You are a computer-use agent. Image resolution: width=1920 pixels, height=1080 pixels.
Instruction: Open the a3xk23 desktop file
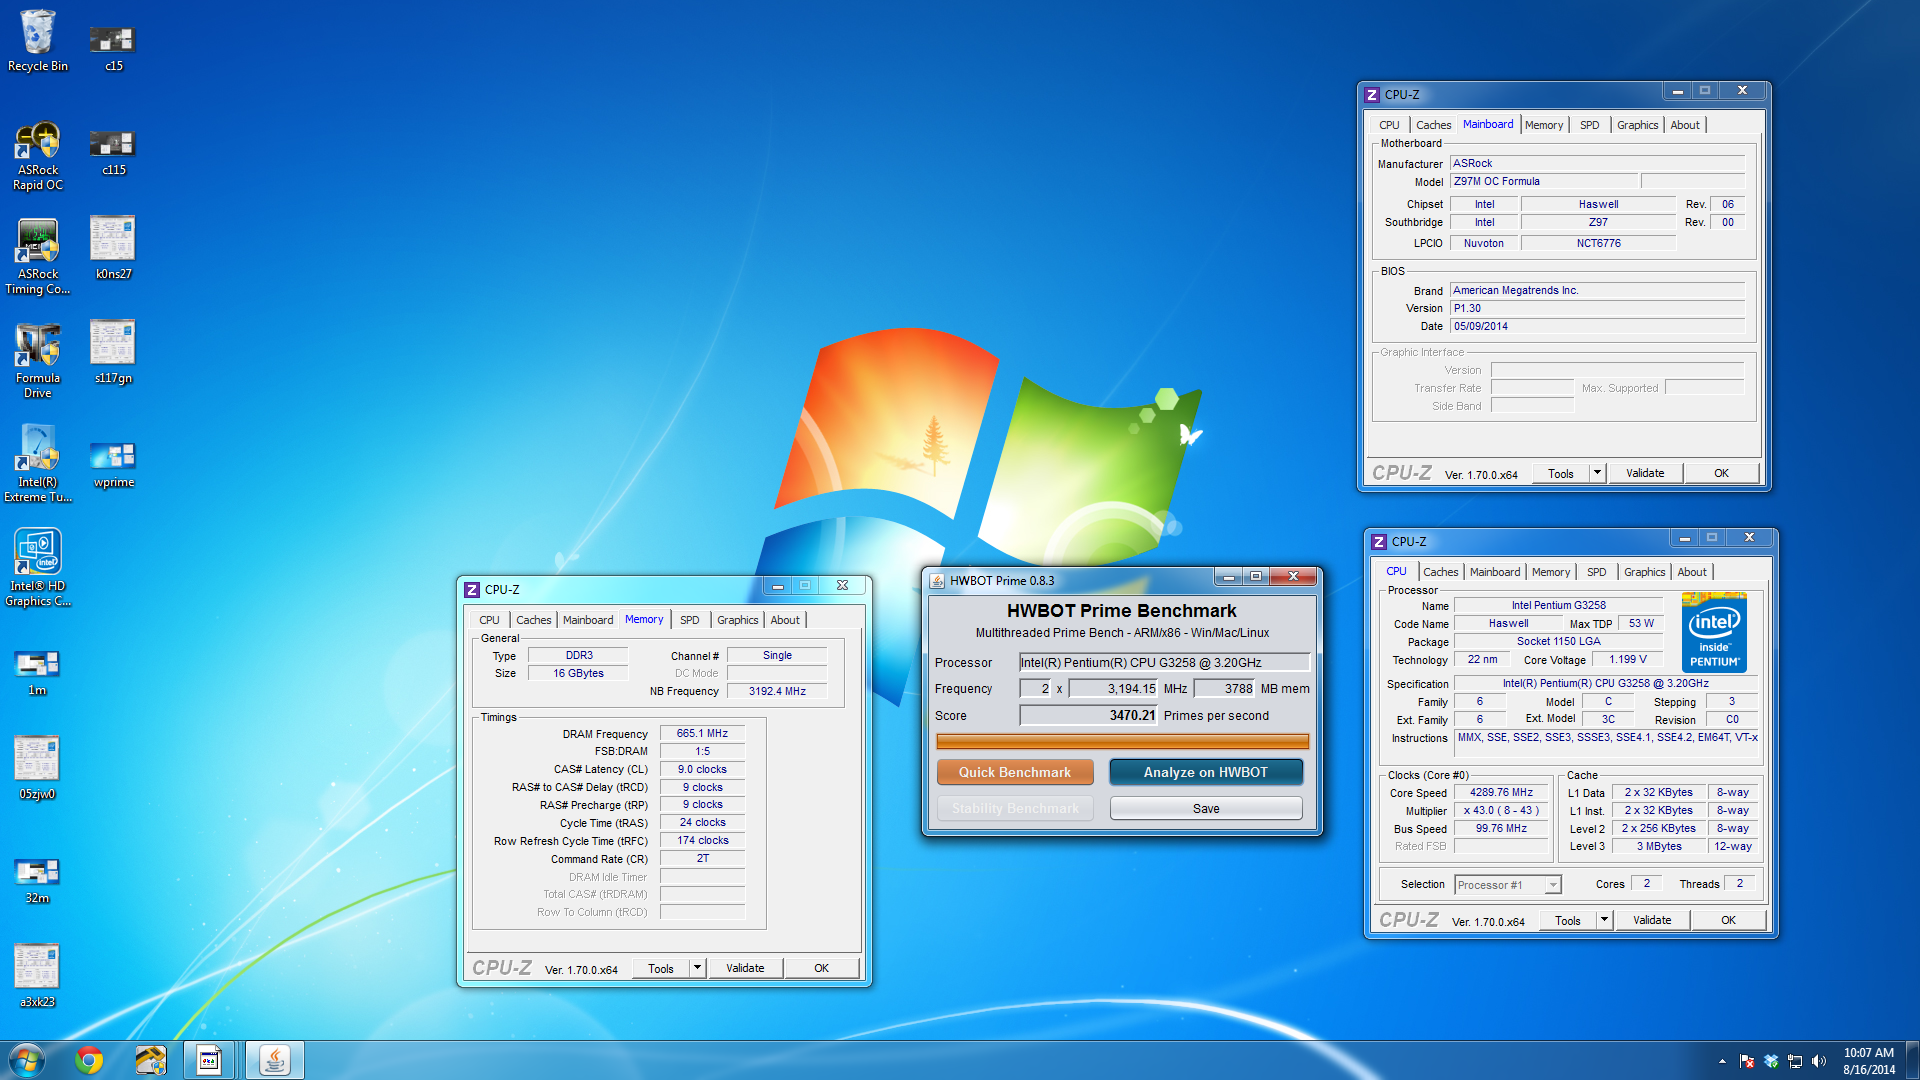tap(38, 976)
